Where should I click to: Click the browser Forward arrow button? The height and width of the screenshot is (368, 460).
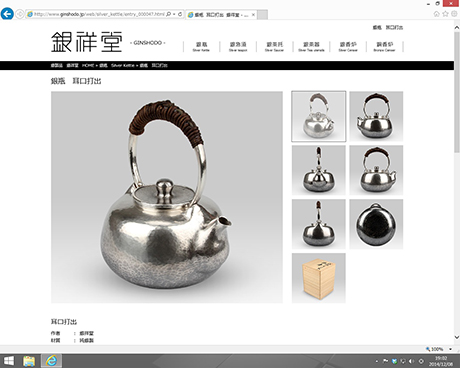20,14
